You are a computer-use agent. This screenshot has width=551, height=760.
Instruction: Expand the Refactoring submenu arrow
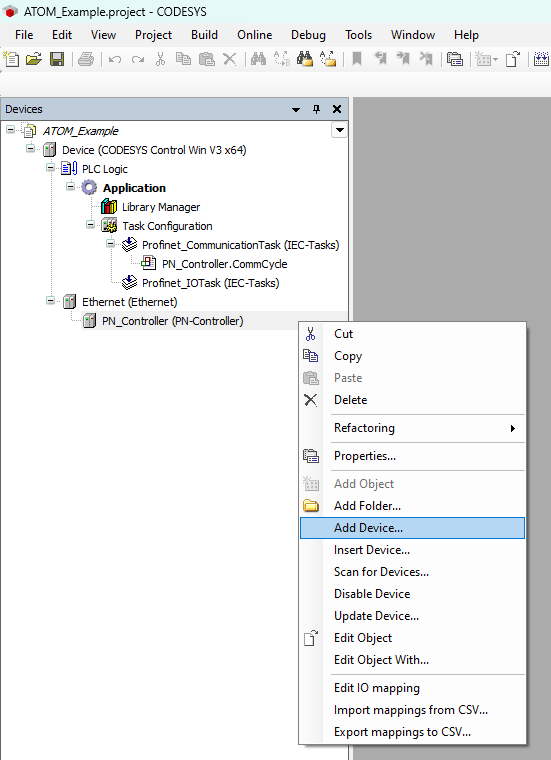click(x=513, y=428)
